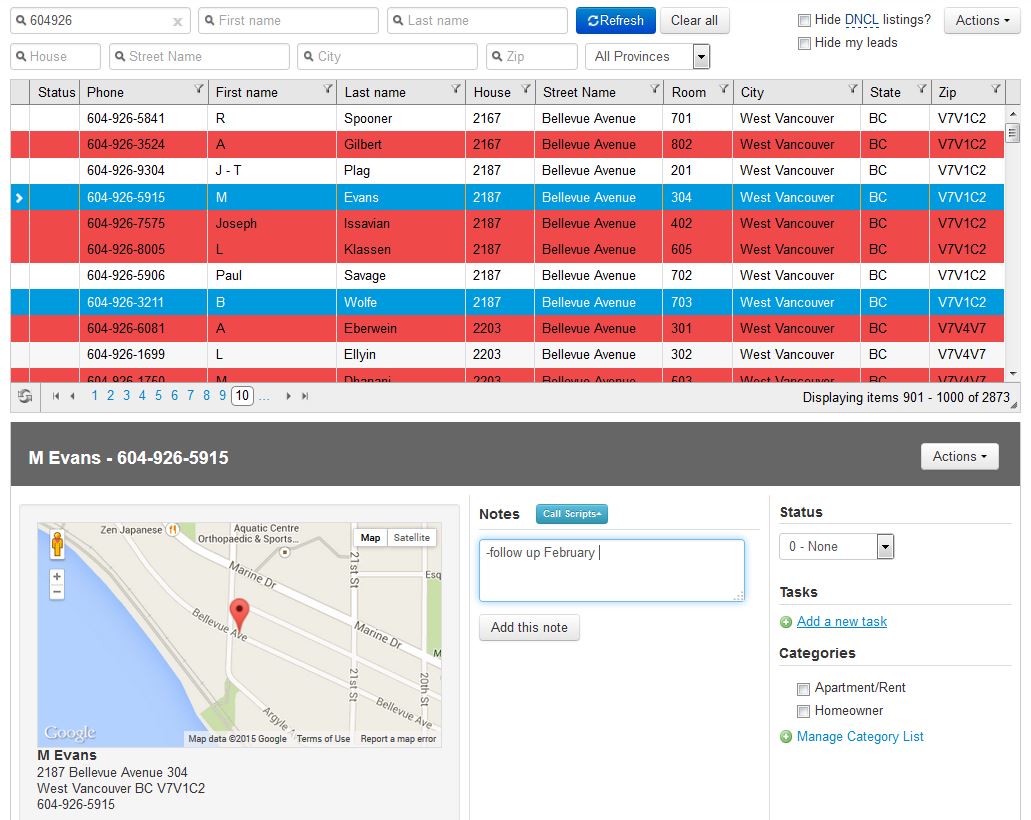Open the Last name column filter icon
Screen dimensions: 1031x820
coord(456,89)
